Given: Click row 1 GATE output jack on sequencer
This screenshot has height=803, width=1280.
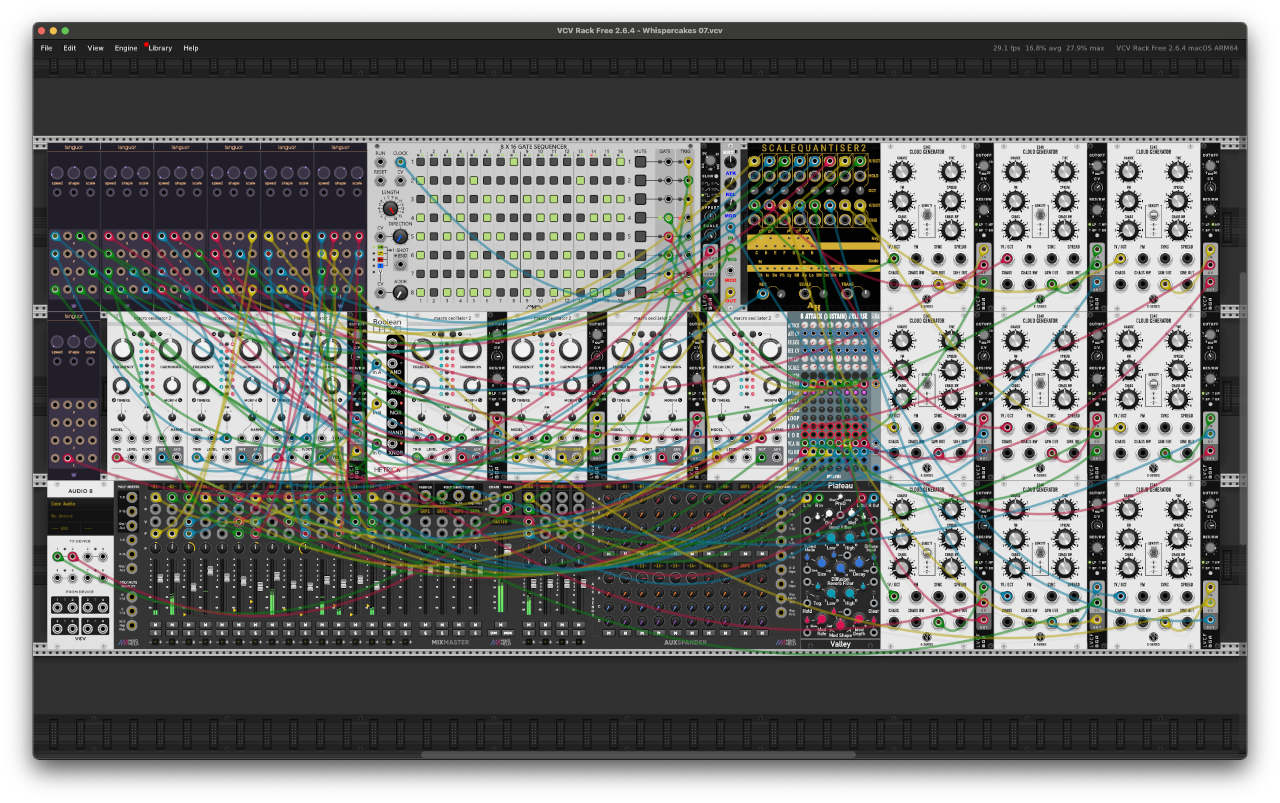Looking at the screenshot, I should tap(666, 162).
